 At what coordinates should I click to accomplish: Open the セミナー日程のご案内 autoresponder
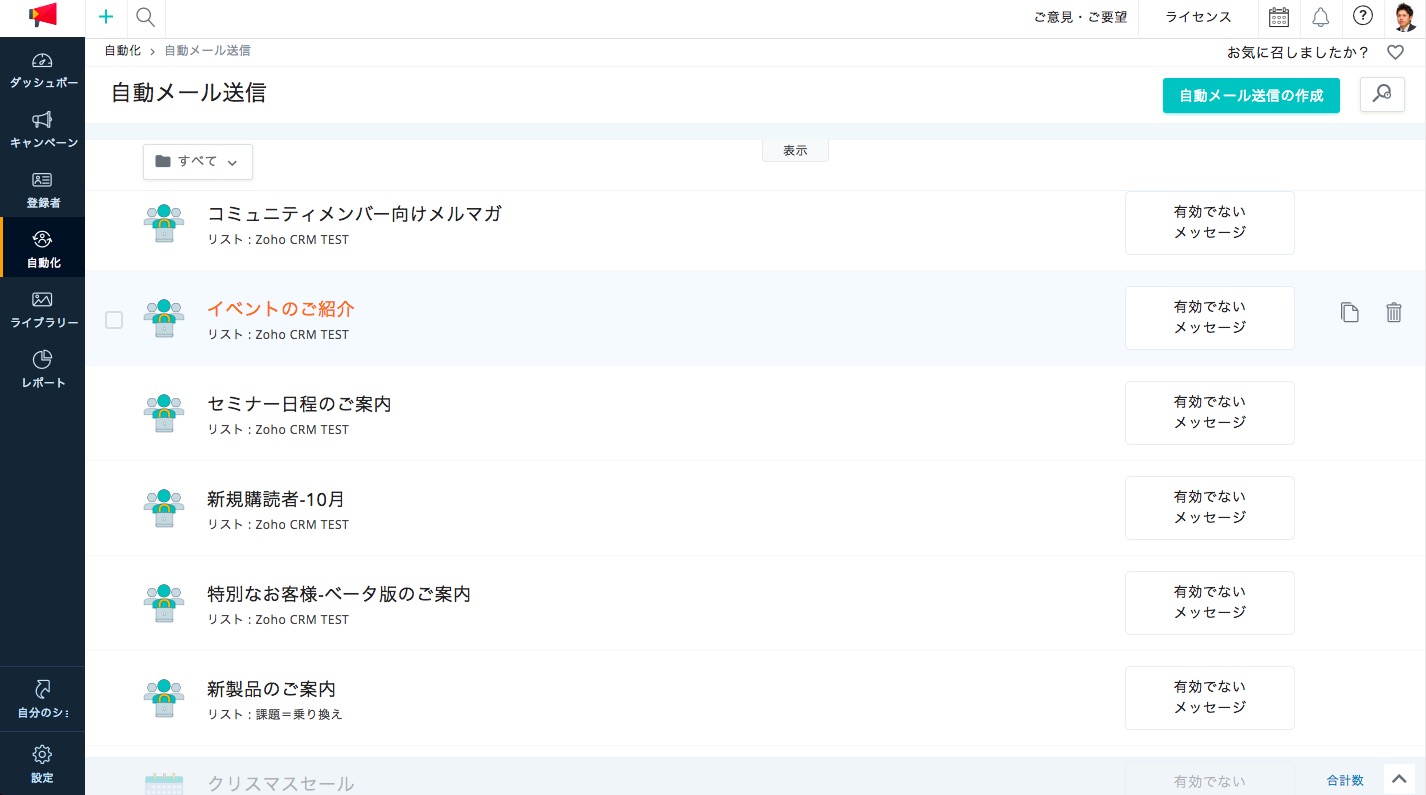[299, 404]
